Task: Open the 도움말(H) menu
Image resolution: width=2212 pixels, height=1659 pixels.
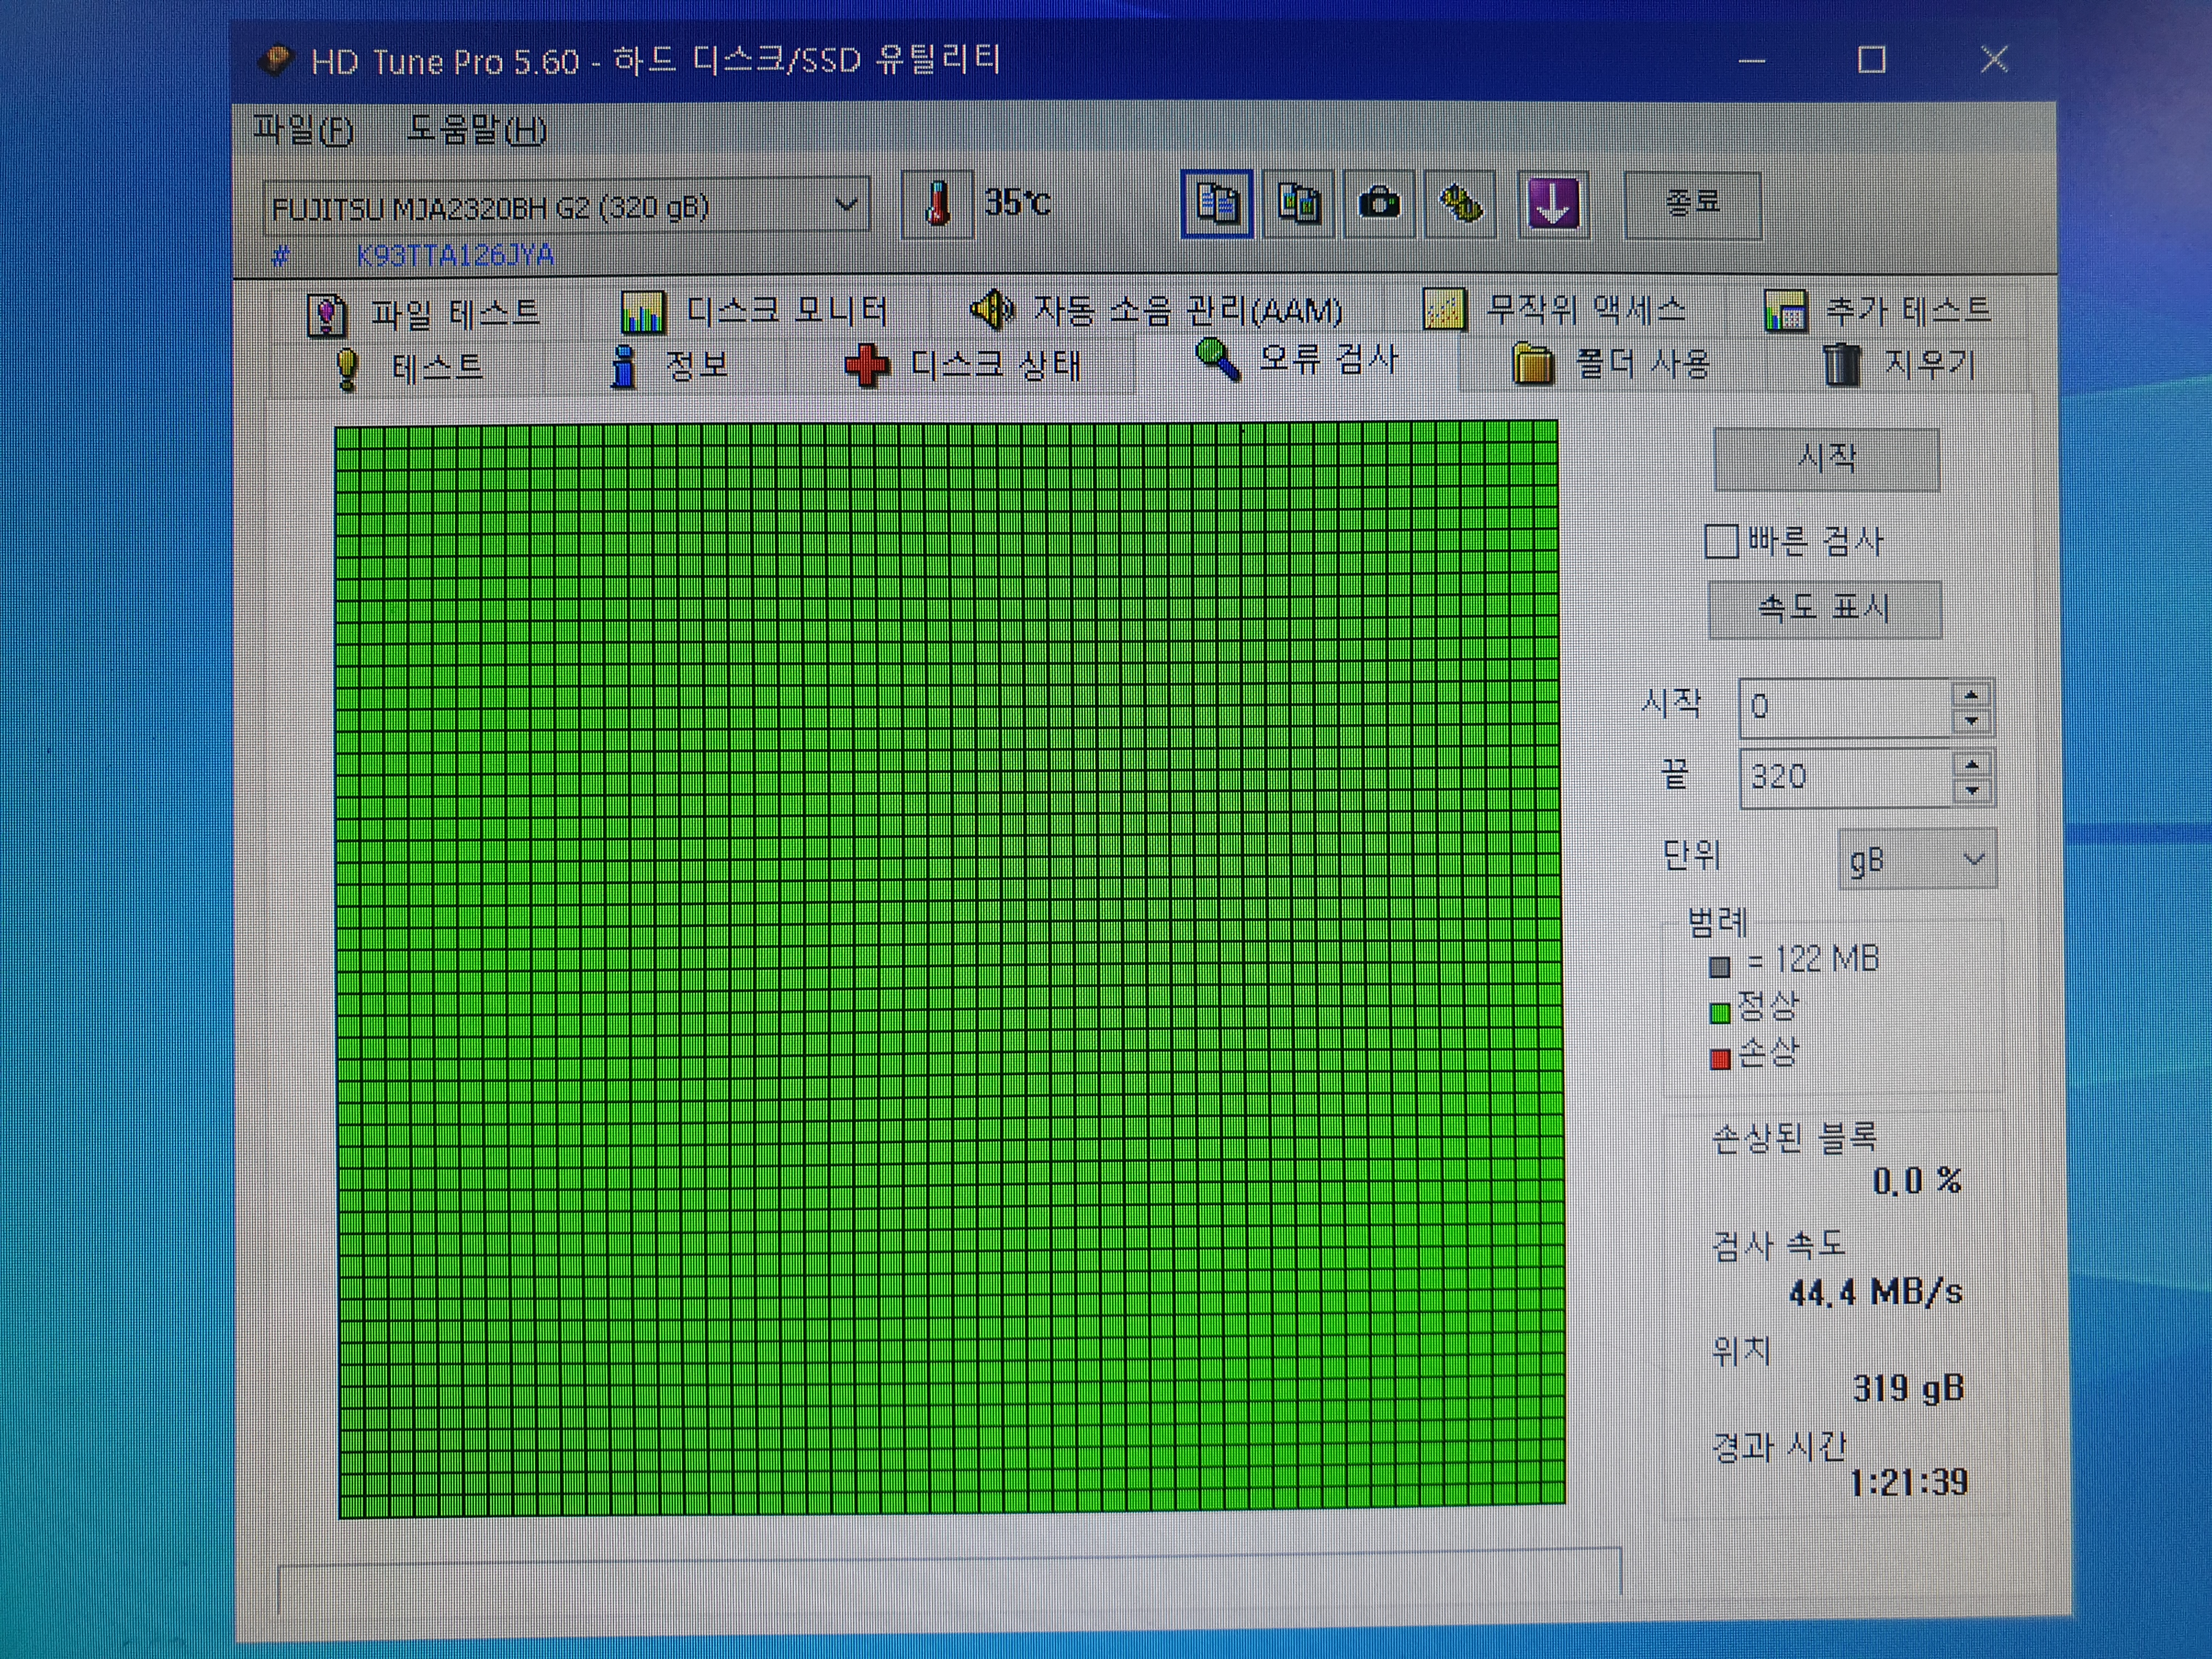Action: pos(476,130)
